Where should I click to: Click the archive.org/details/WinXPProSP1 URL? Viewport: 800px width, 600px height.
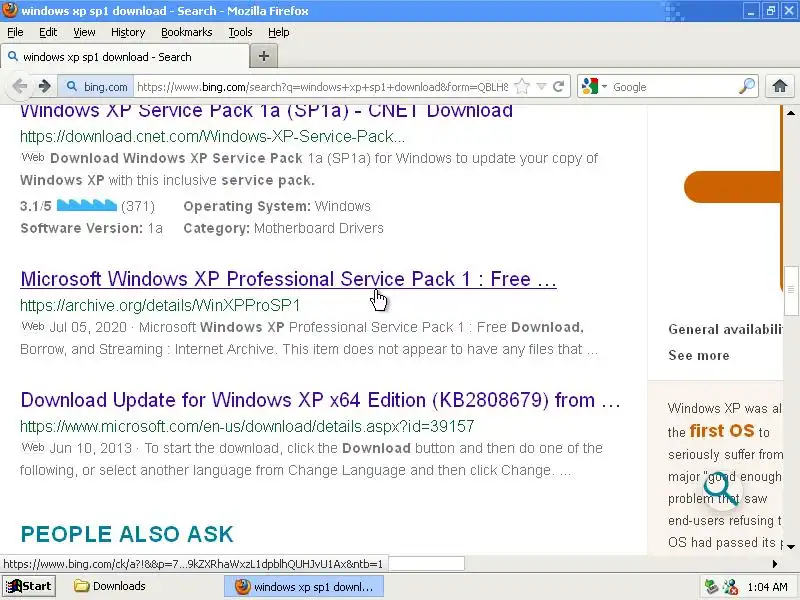coord(160,305)
